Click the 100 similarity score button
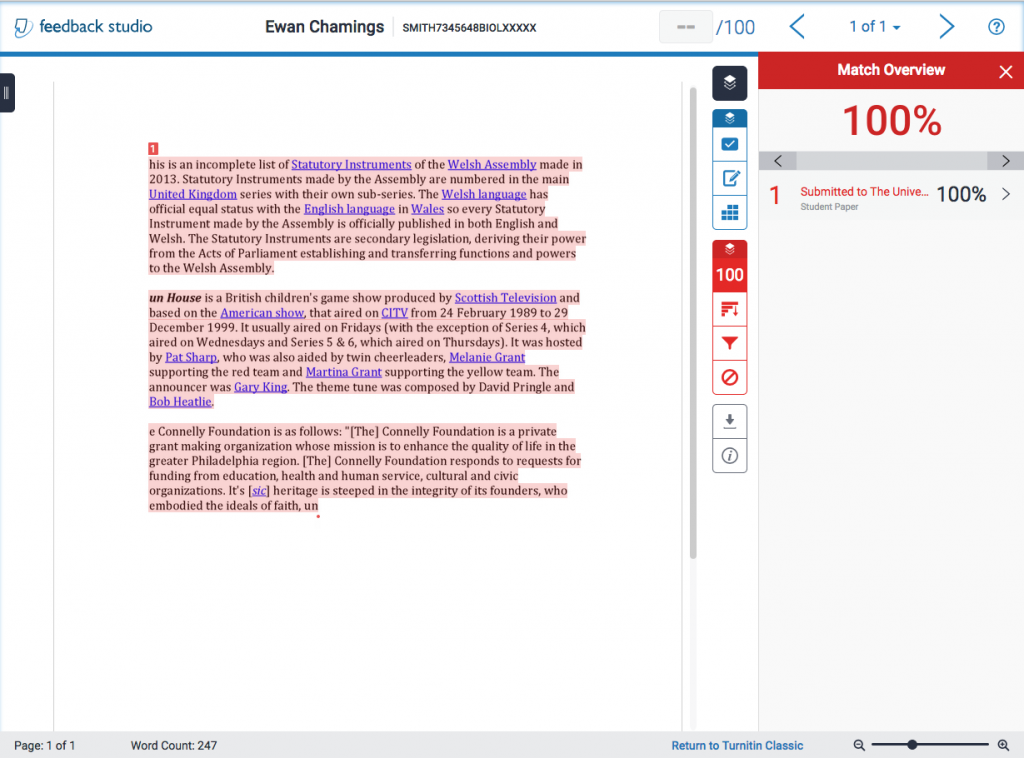1024x758 pixels. pyautogui.click(x=729, y=275)
